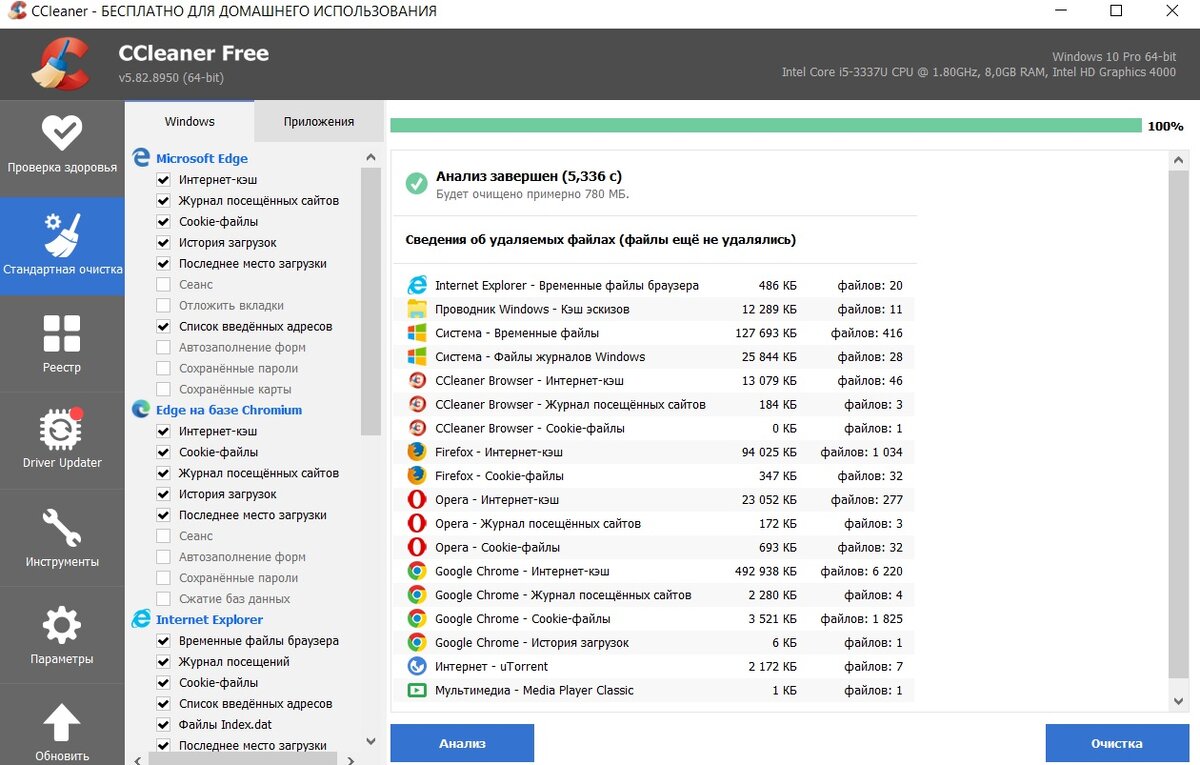Select the Google Chrome - Cookie-файлы result row

pos(654,619)
